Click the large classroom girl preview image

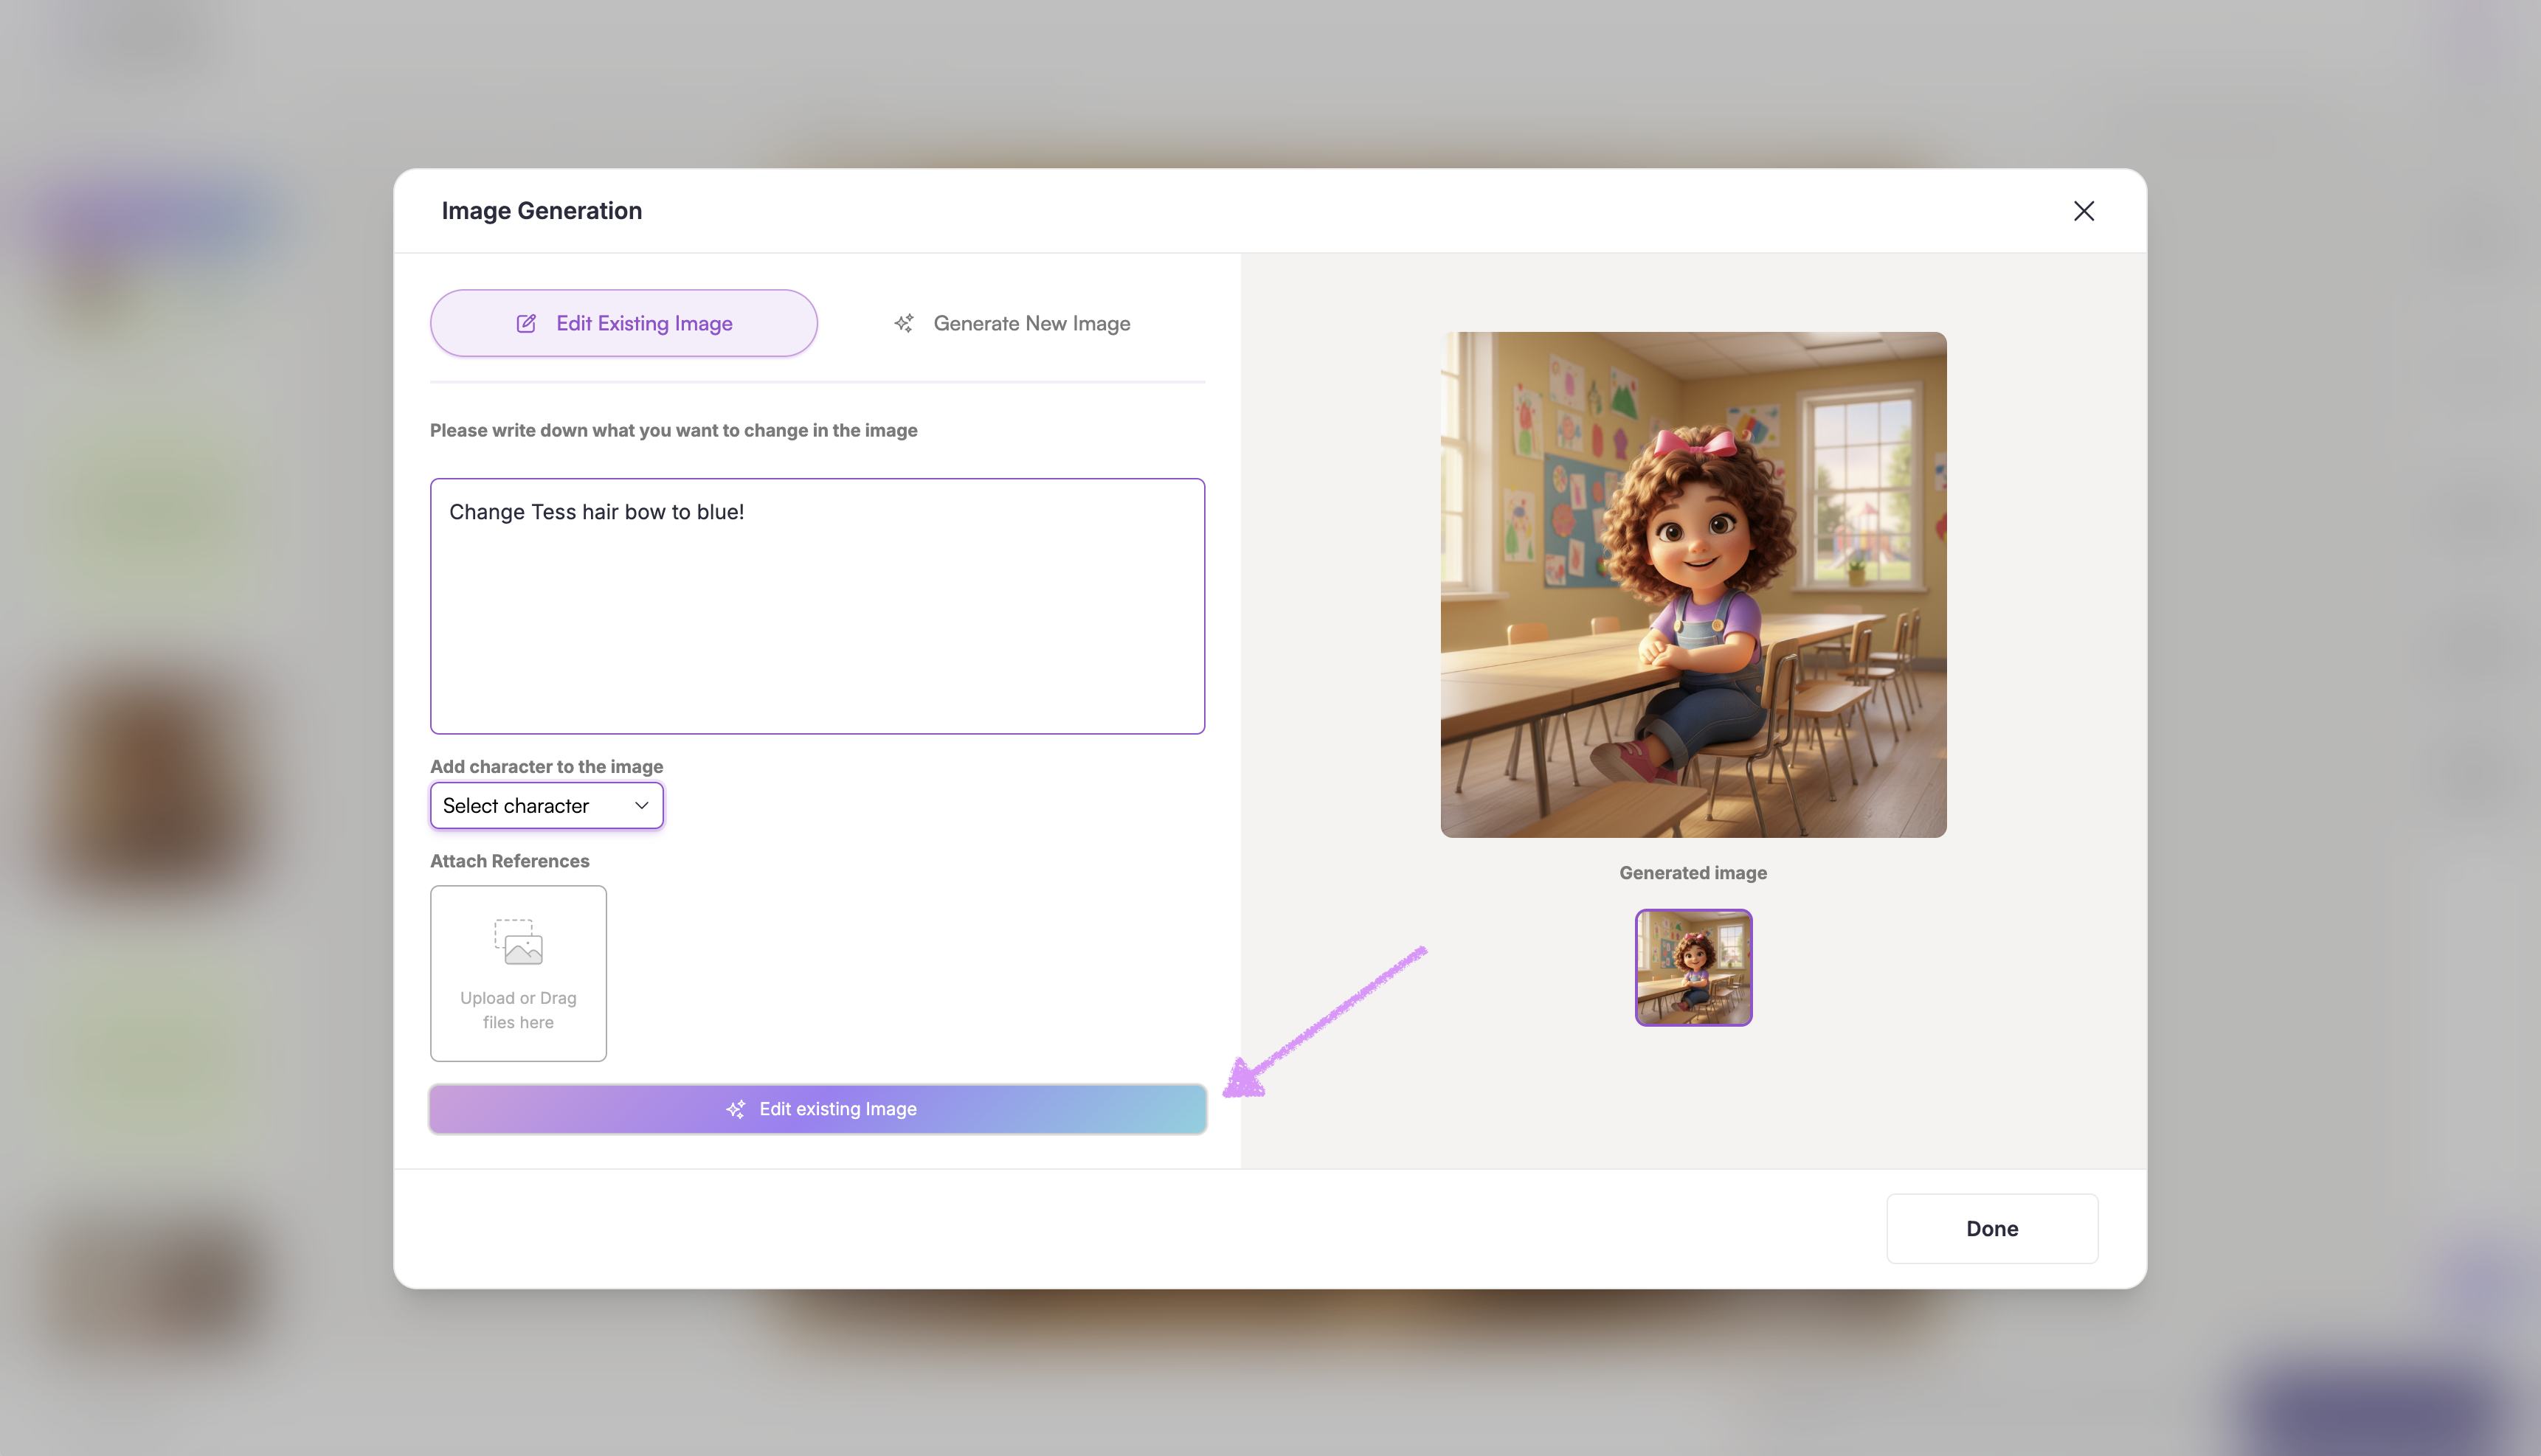pyautogui.click(x=1693, y=584)
